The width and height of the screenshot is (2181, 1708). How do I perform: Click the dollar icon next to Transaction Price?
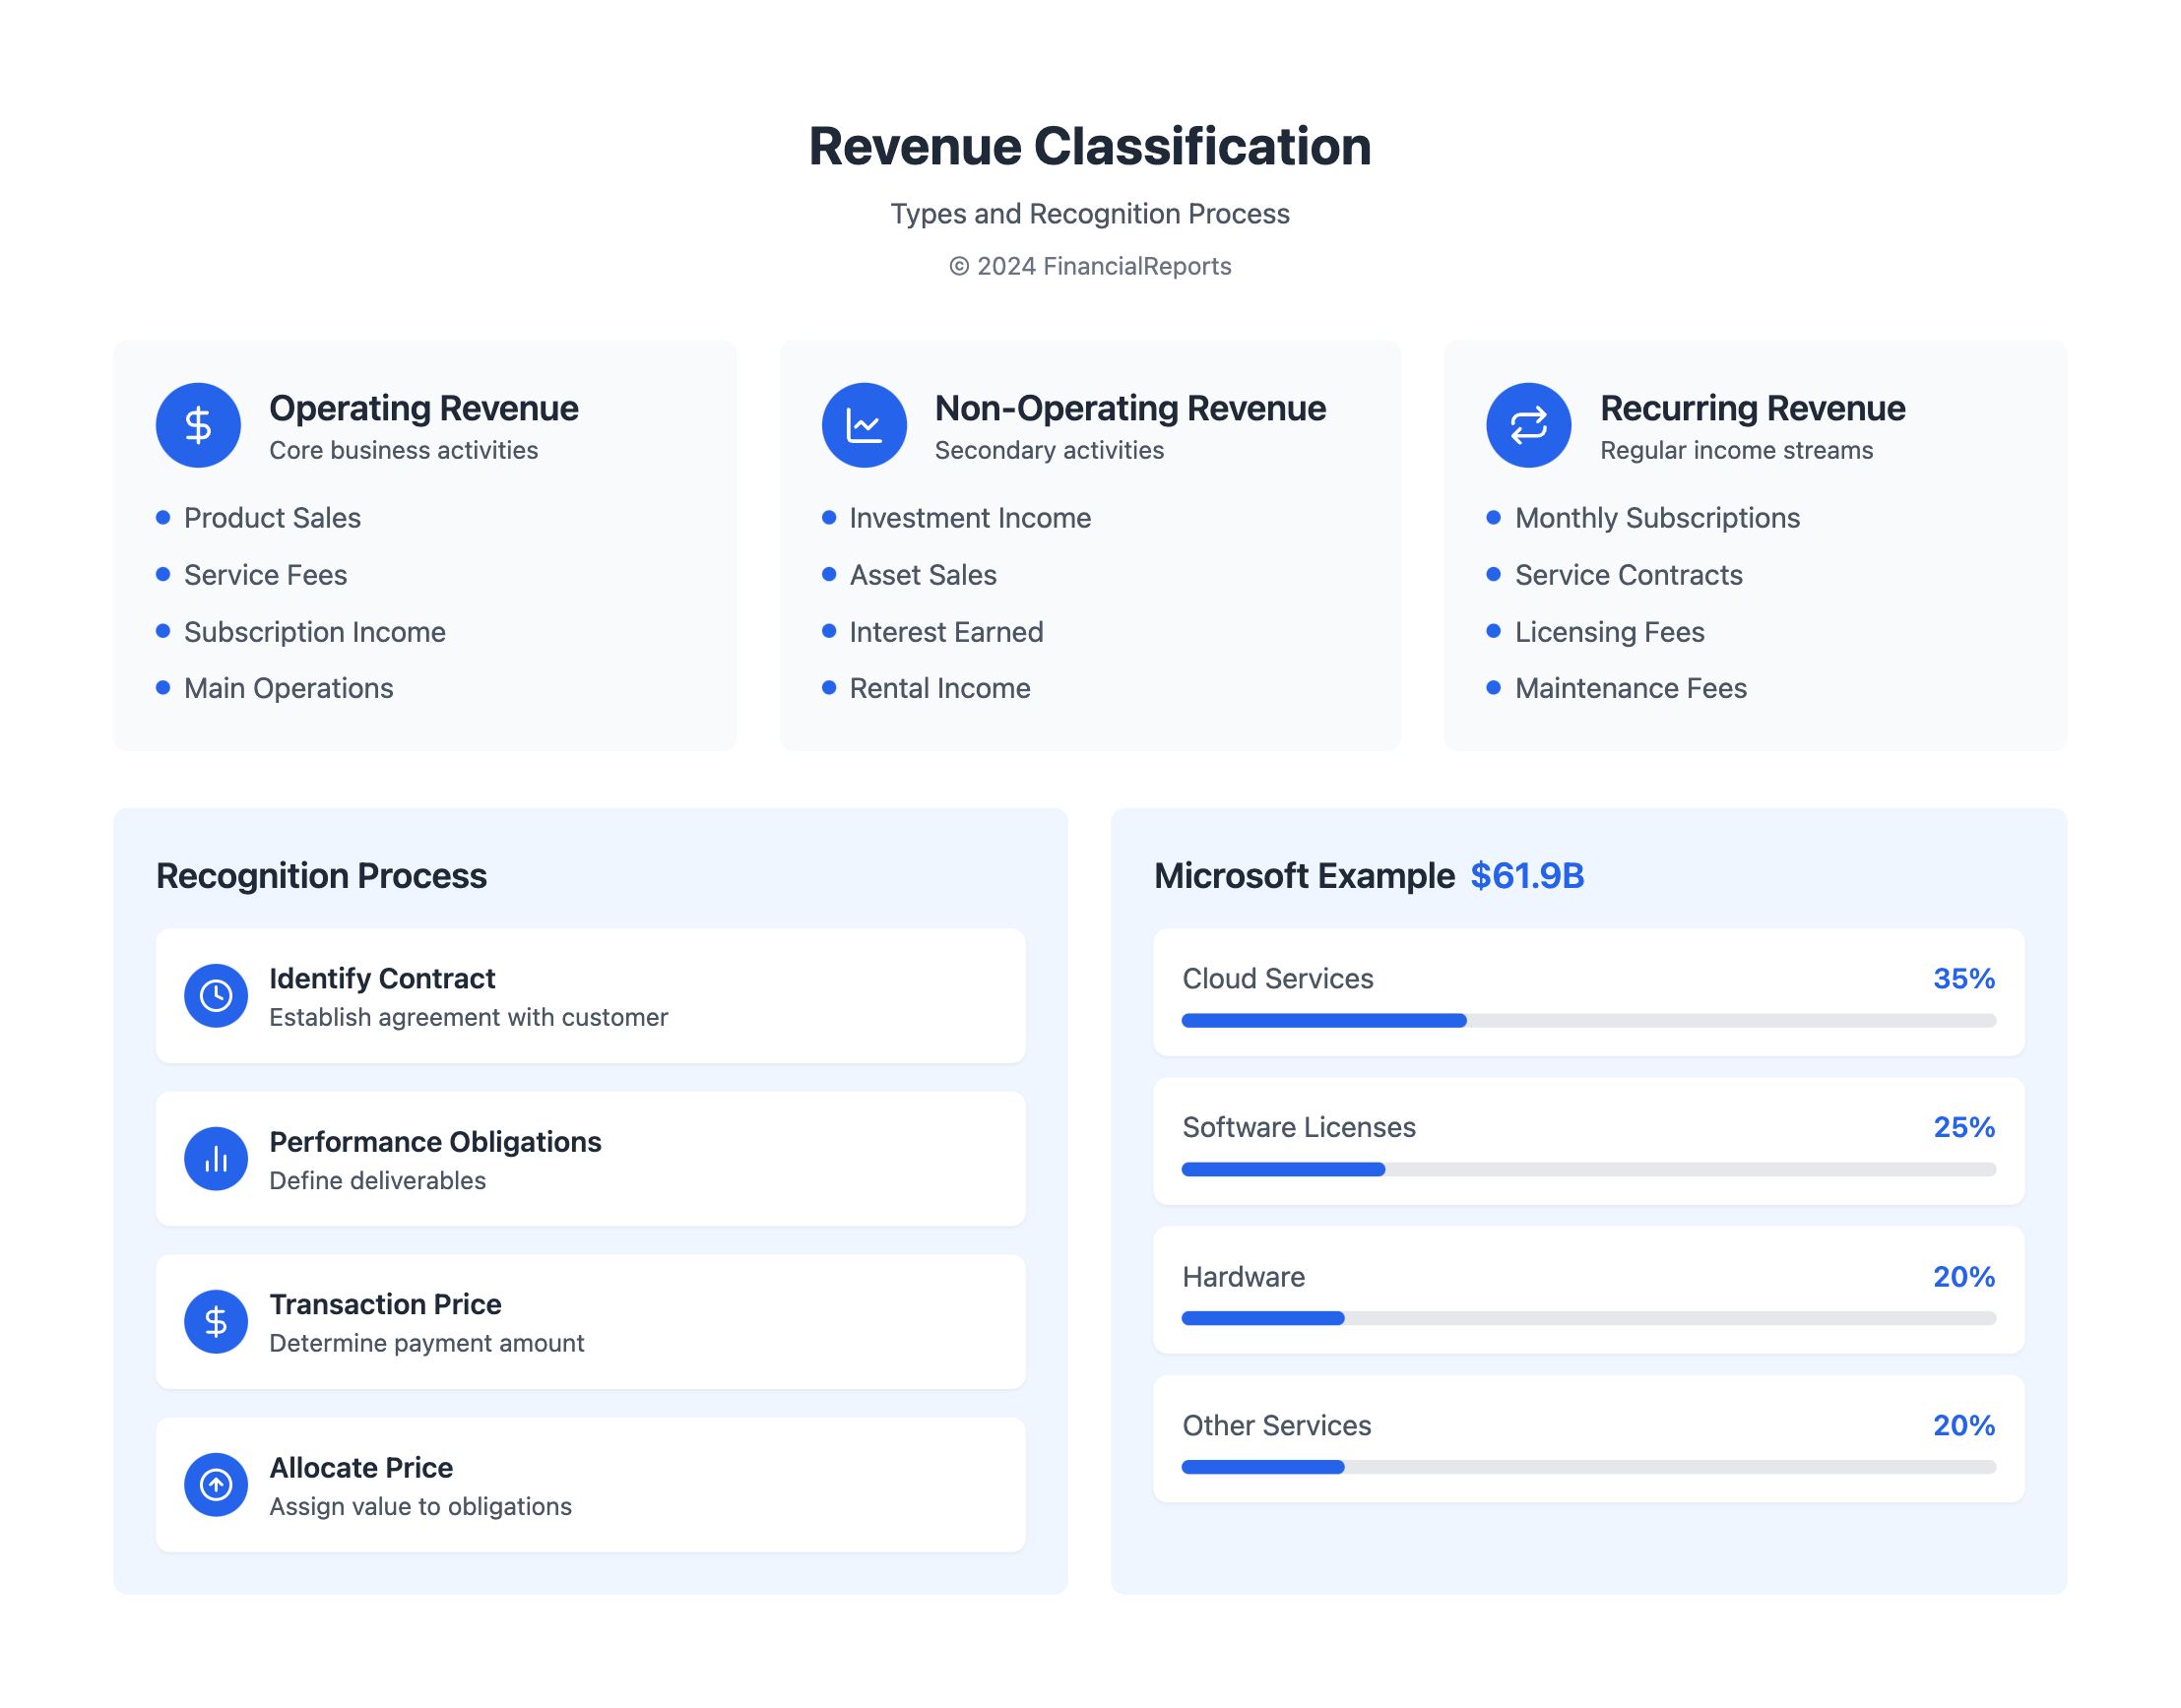[215, 1321]
